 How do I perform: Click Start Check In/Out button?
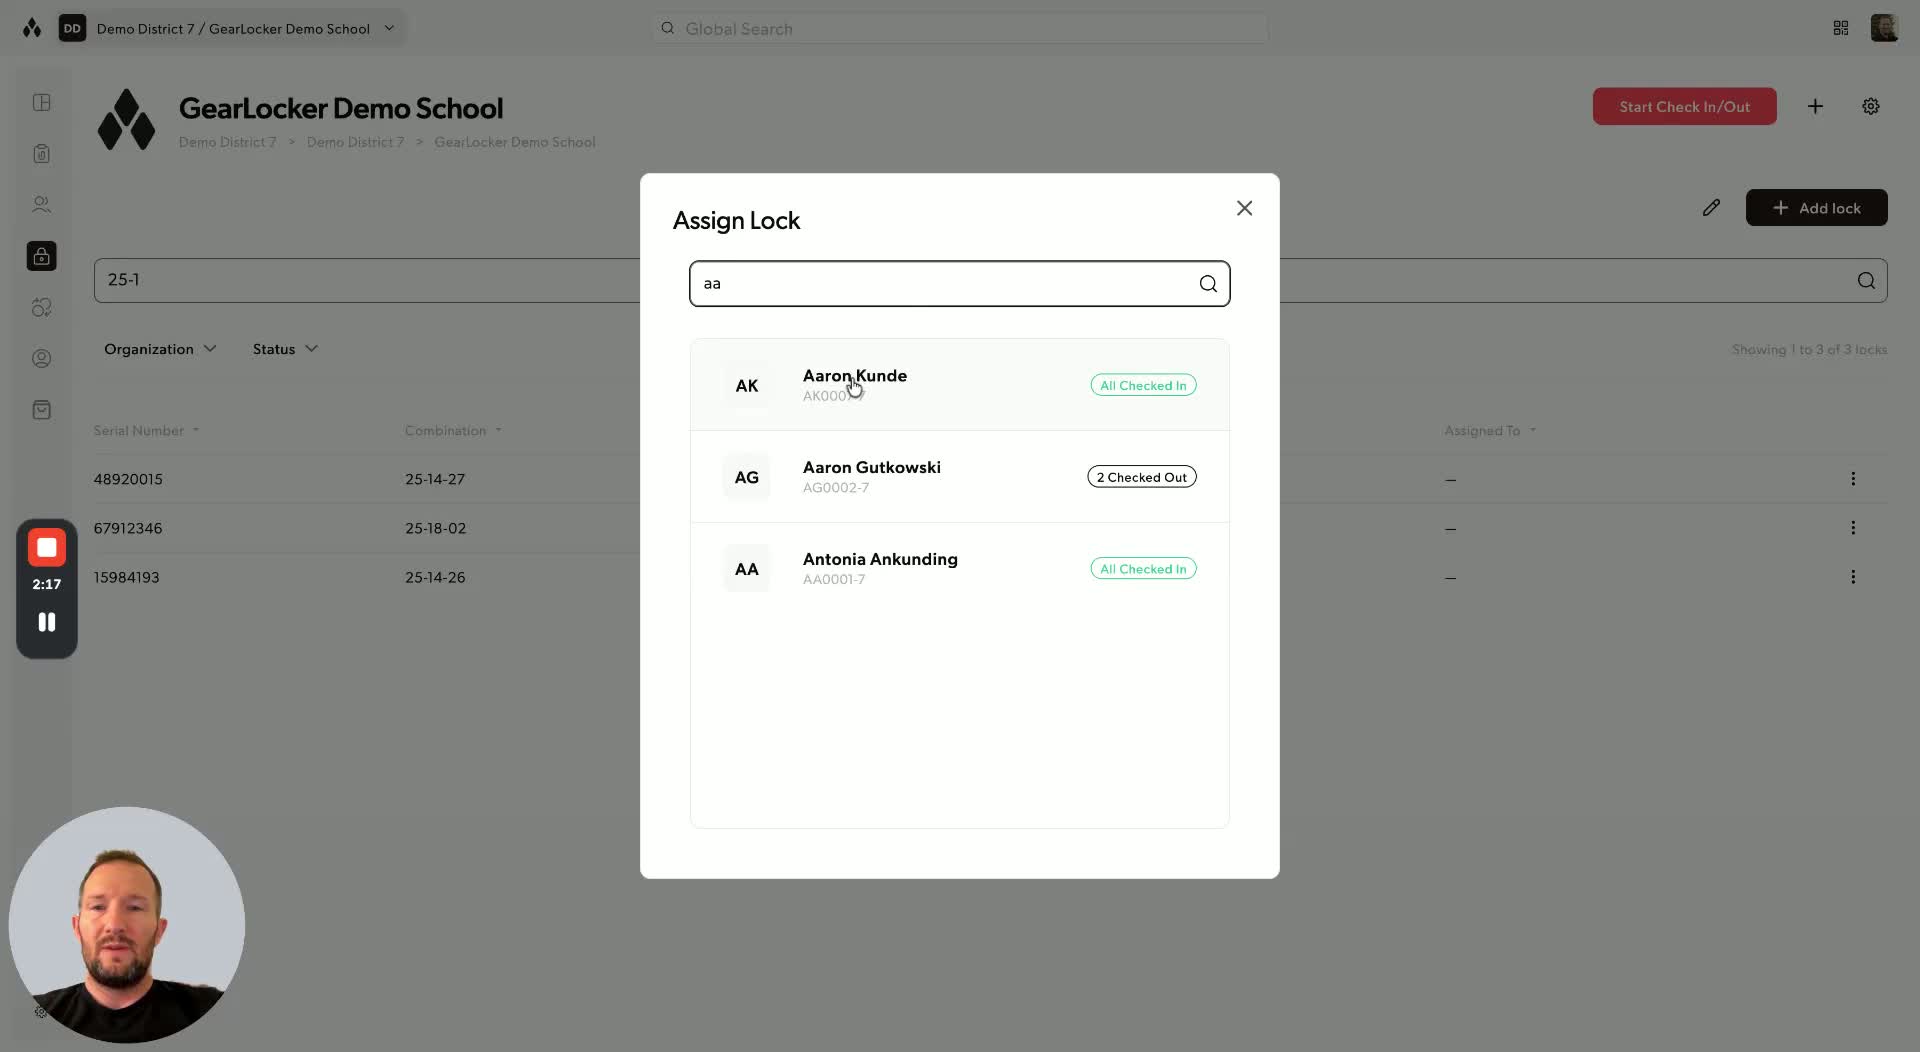click(1684, 107)
